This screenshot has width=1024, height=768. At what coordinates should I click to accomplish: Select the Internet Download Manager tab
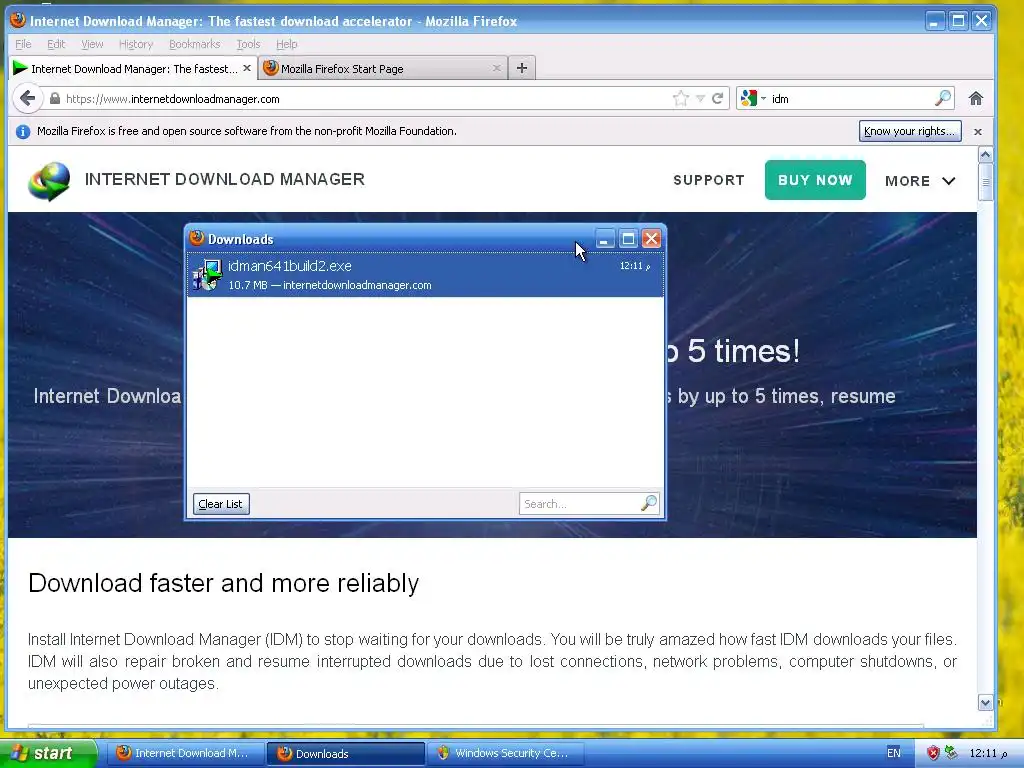tap(133, 68)
